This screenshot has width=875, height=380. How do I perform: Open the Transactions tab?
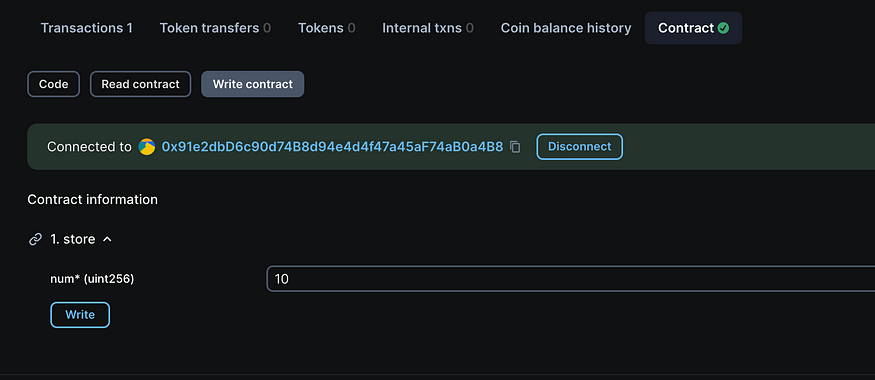coord(86,28)
